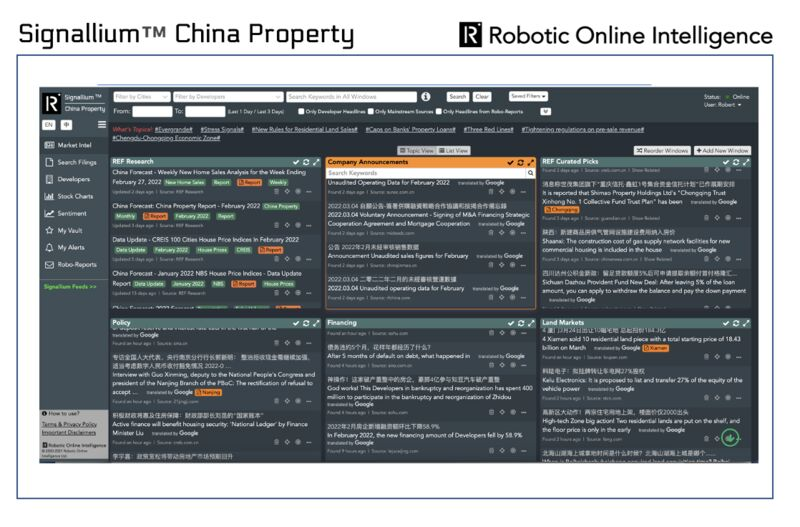Switch to List View
The width and height of the screenshot is (800, 527).
tap(453, 150)
